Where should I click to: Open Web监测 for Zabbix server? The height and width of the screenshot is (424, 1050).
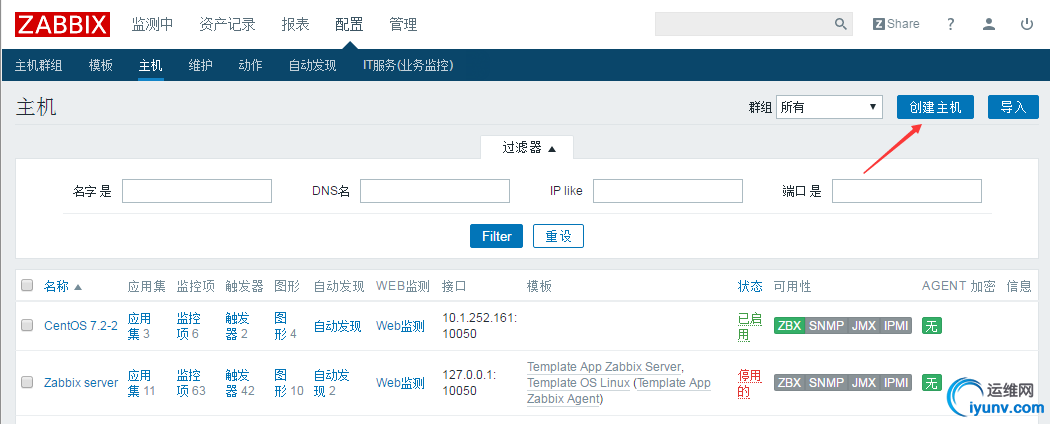coord(400,383)
